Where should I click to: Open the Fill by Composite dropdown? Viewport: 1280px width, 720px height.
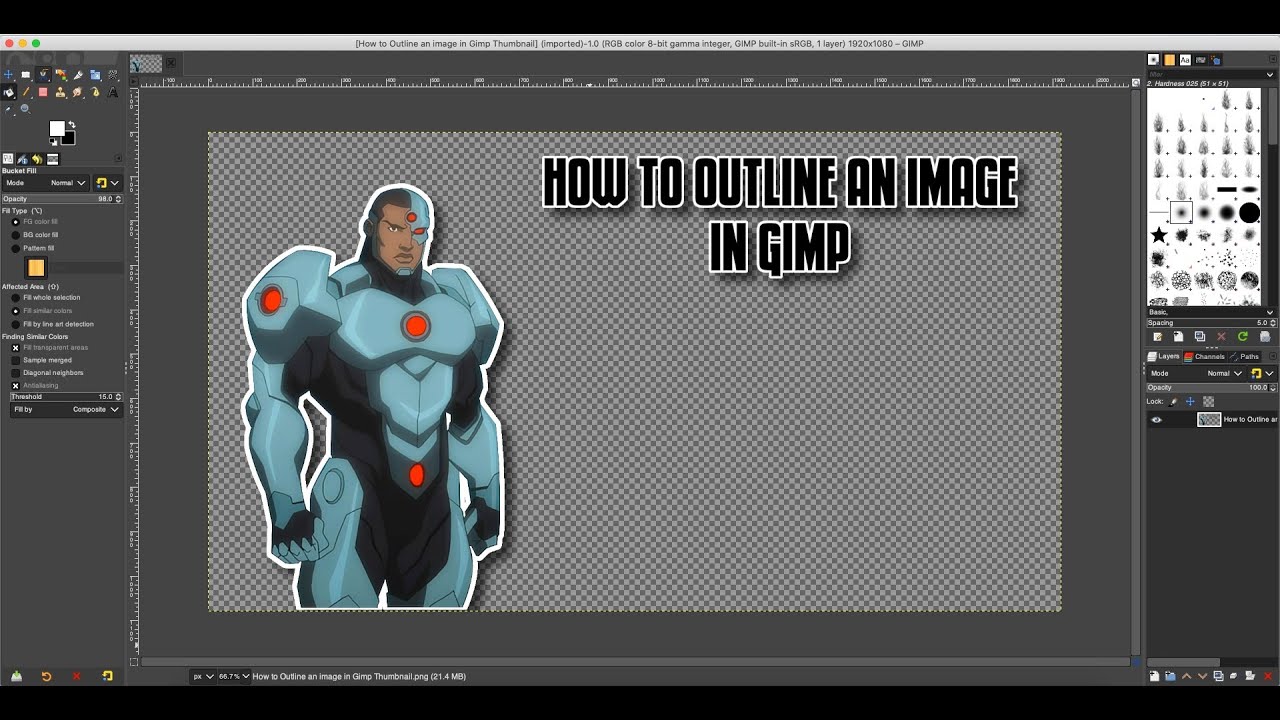66,409
